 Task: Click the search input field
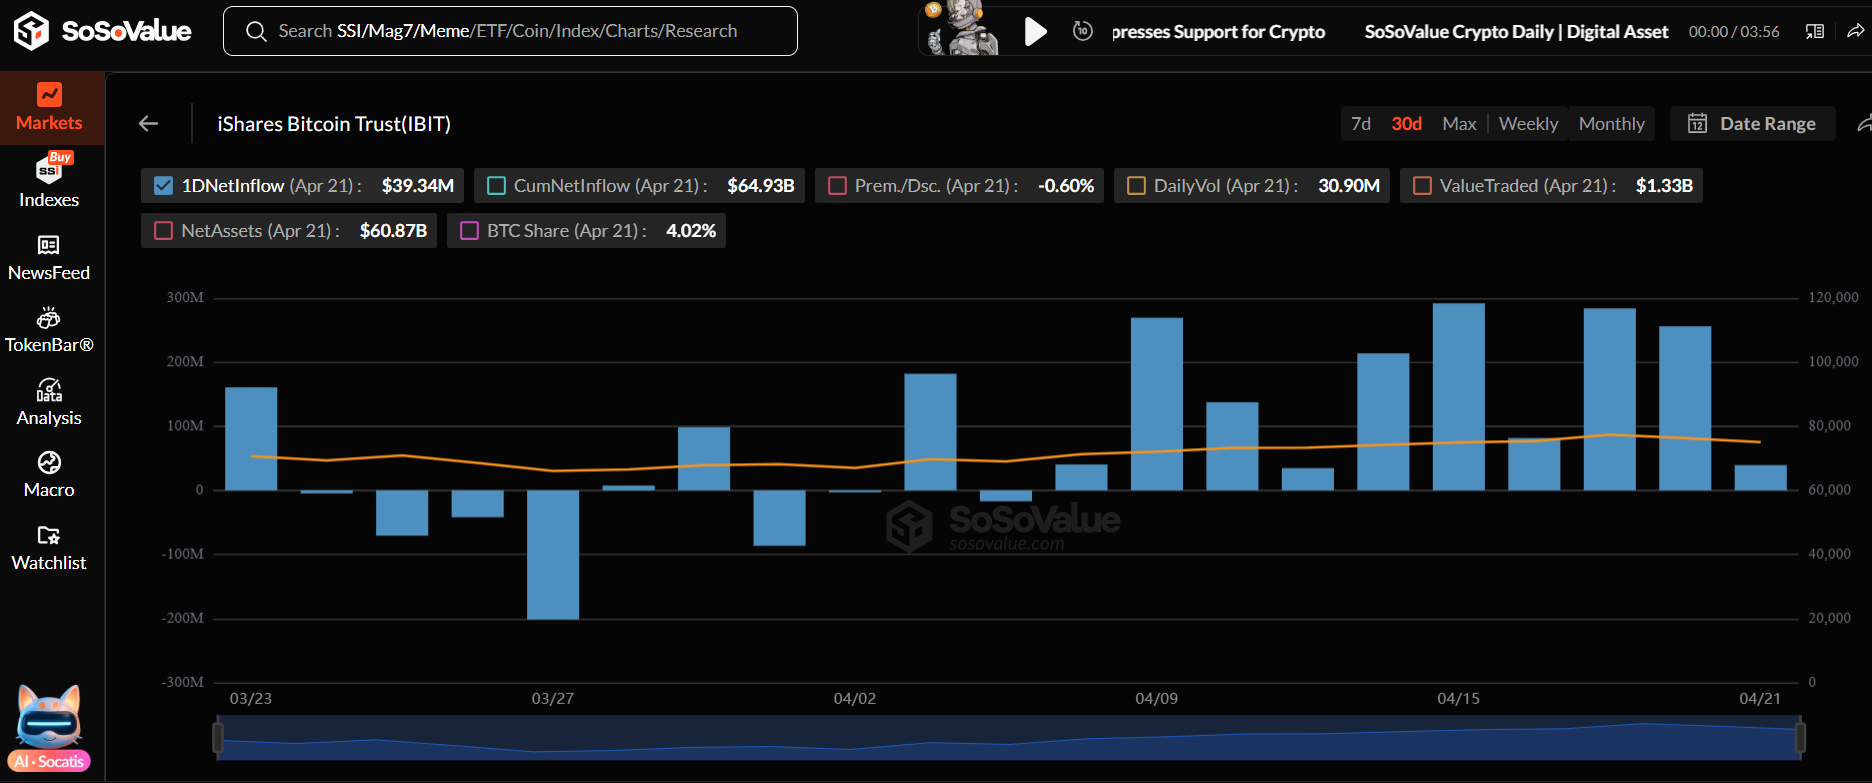[x=510, y=31]
